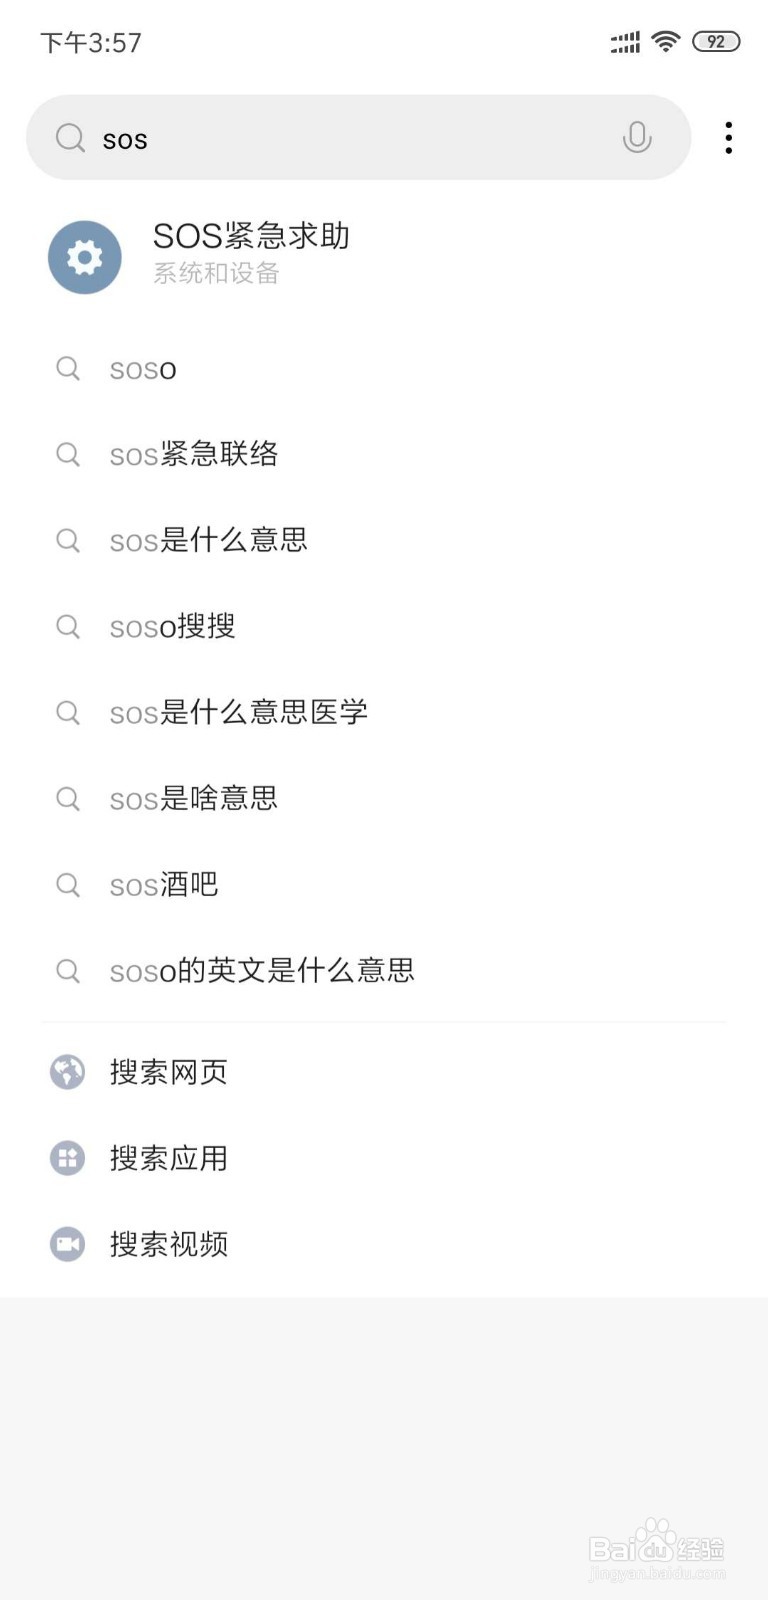
Task: Tap the apps grid icon for 搜索应用
Action: [x=68, y=1158]
